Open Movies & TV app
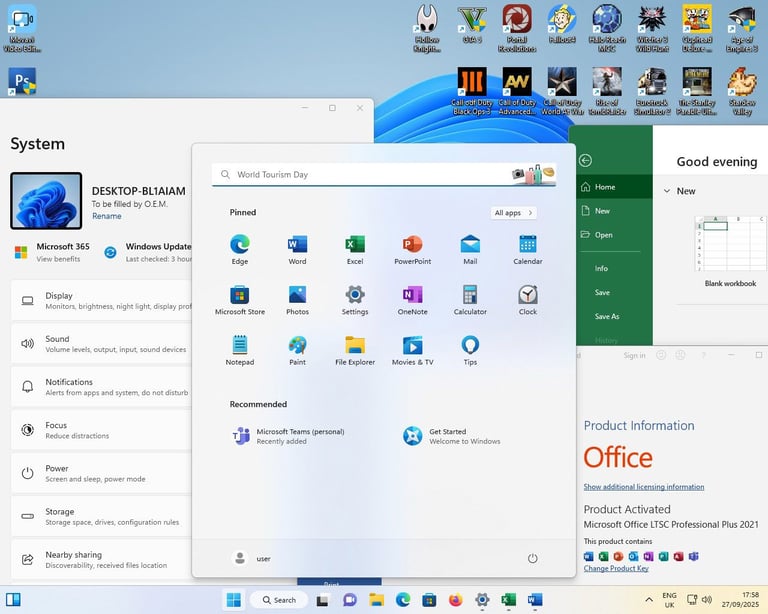 412,351
